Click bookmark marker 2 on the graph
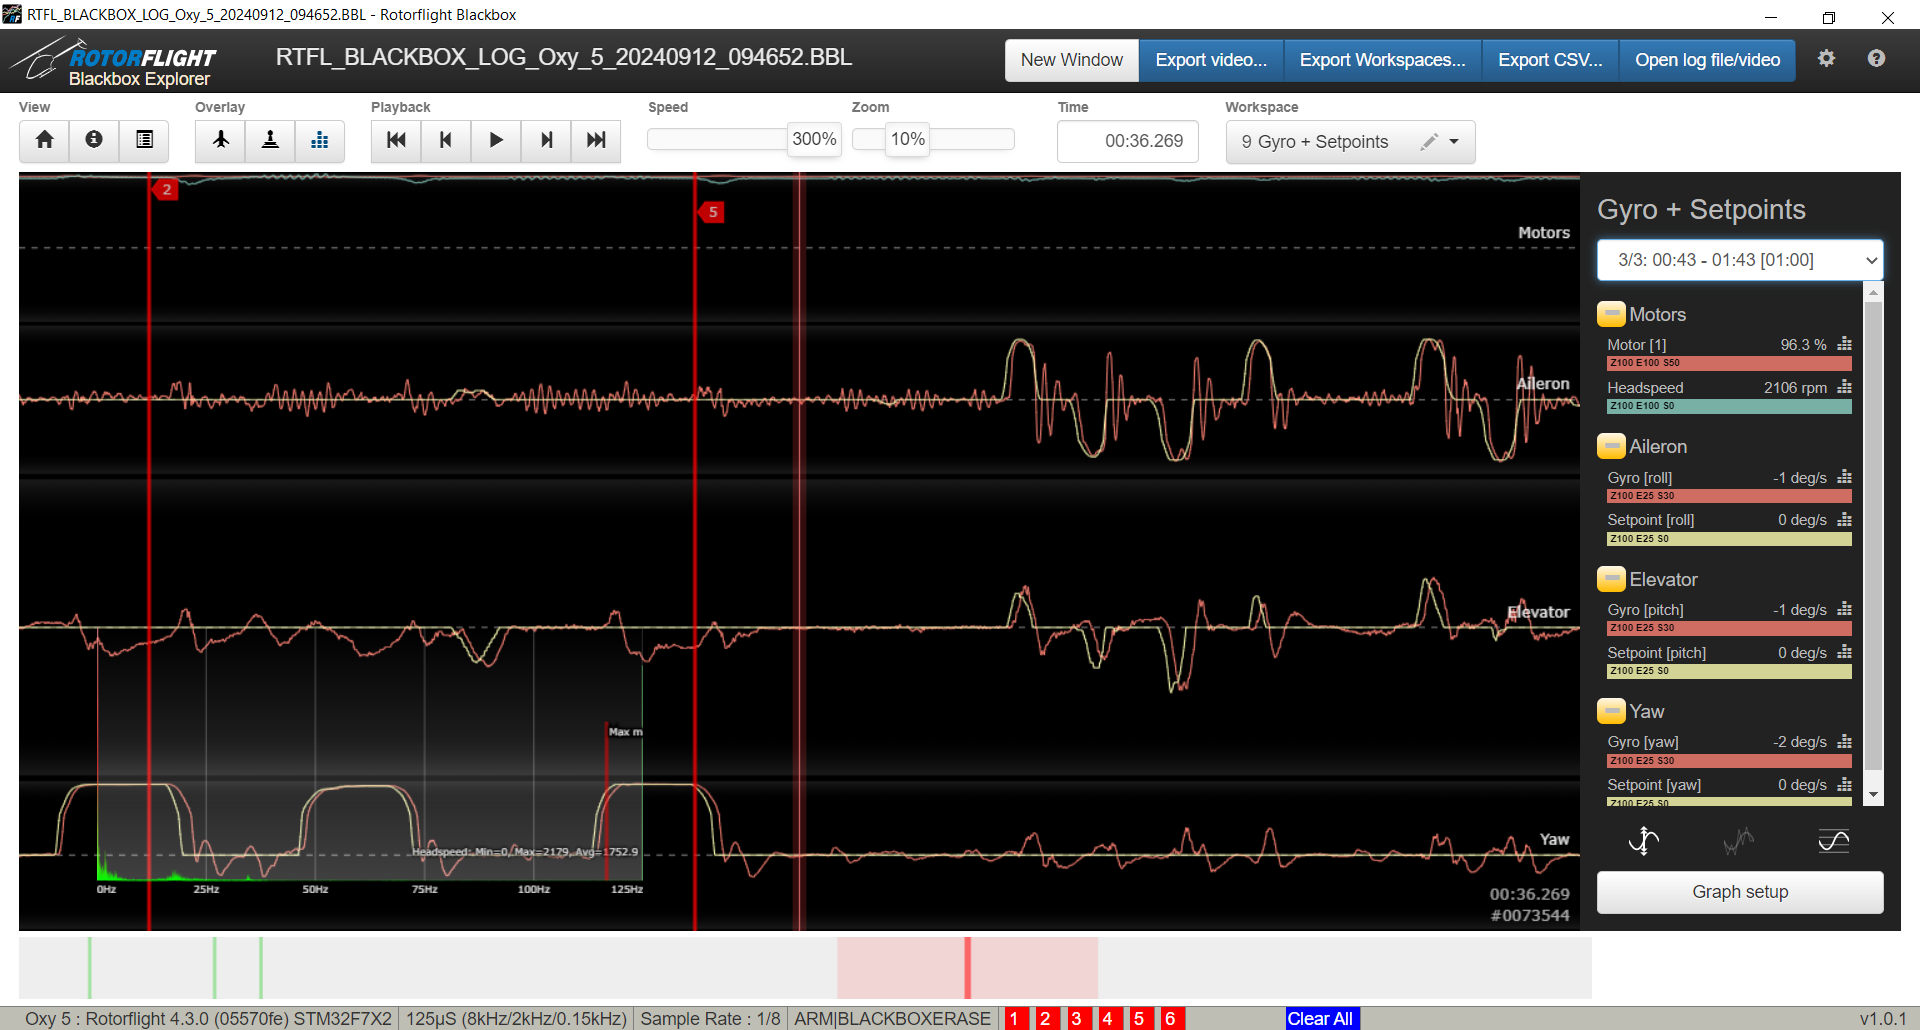 [165, 189]
